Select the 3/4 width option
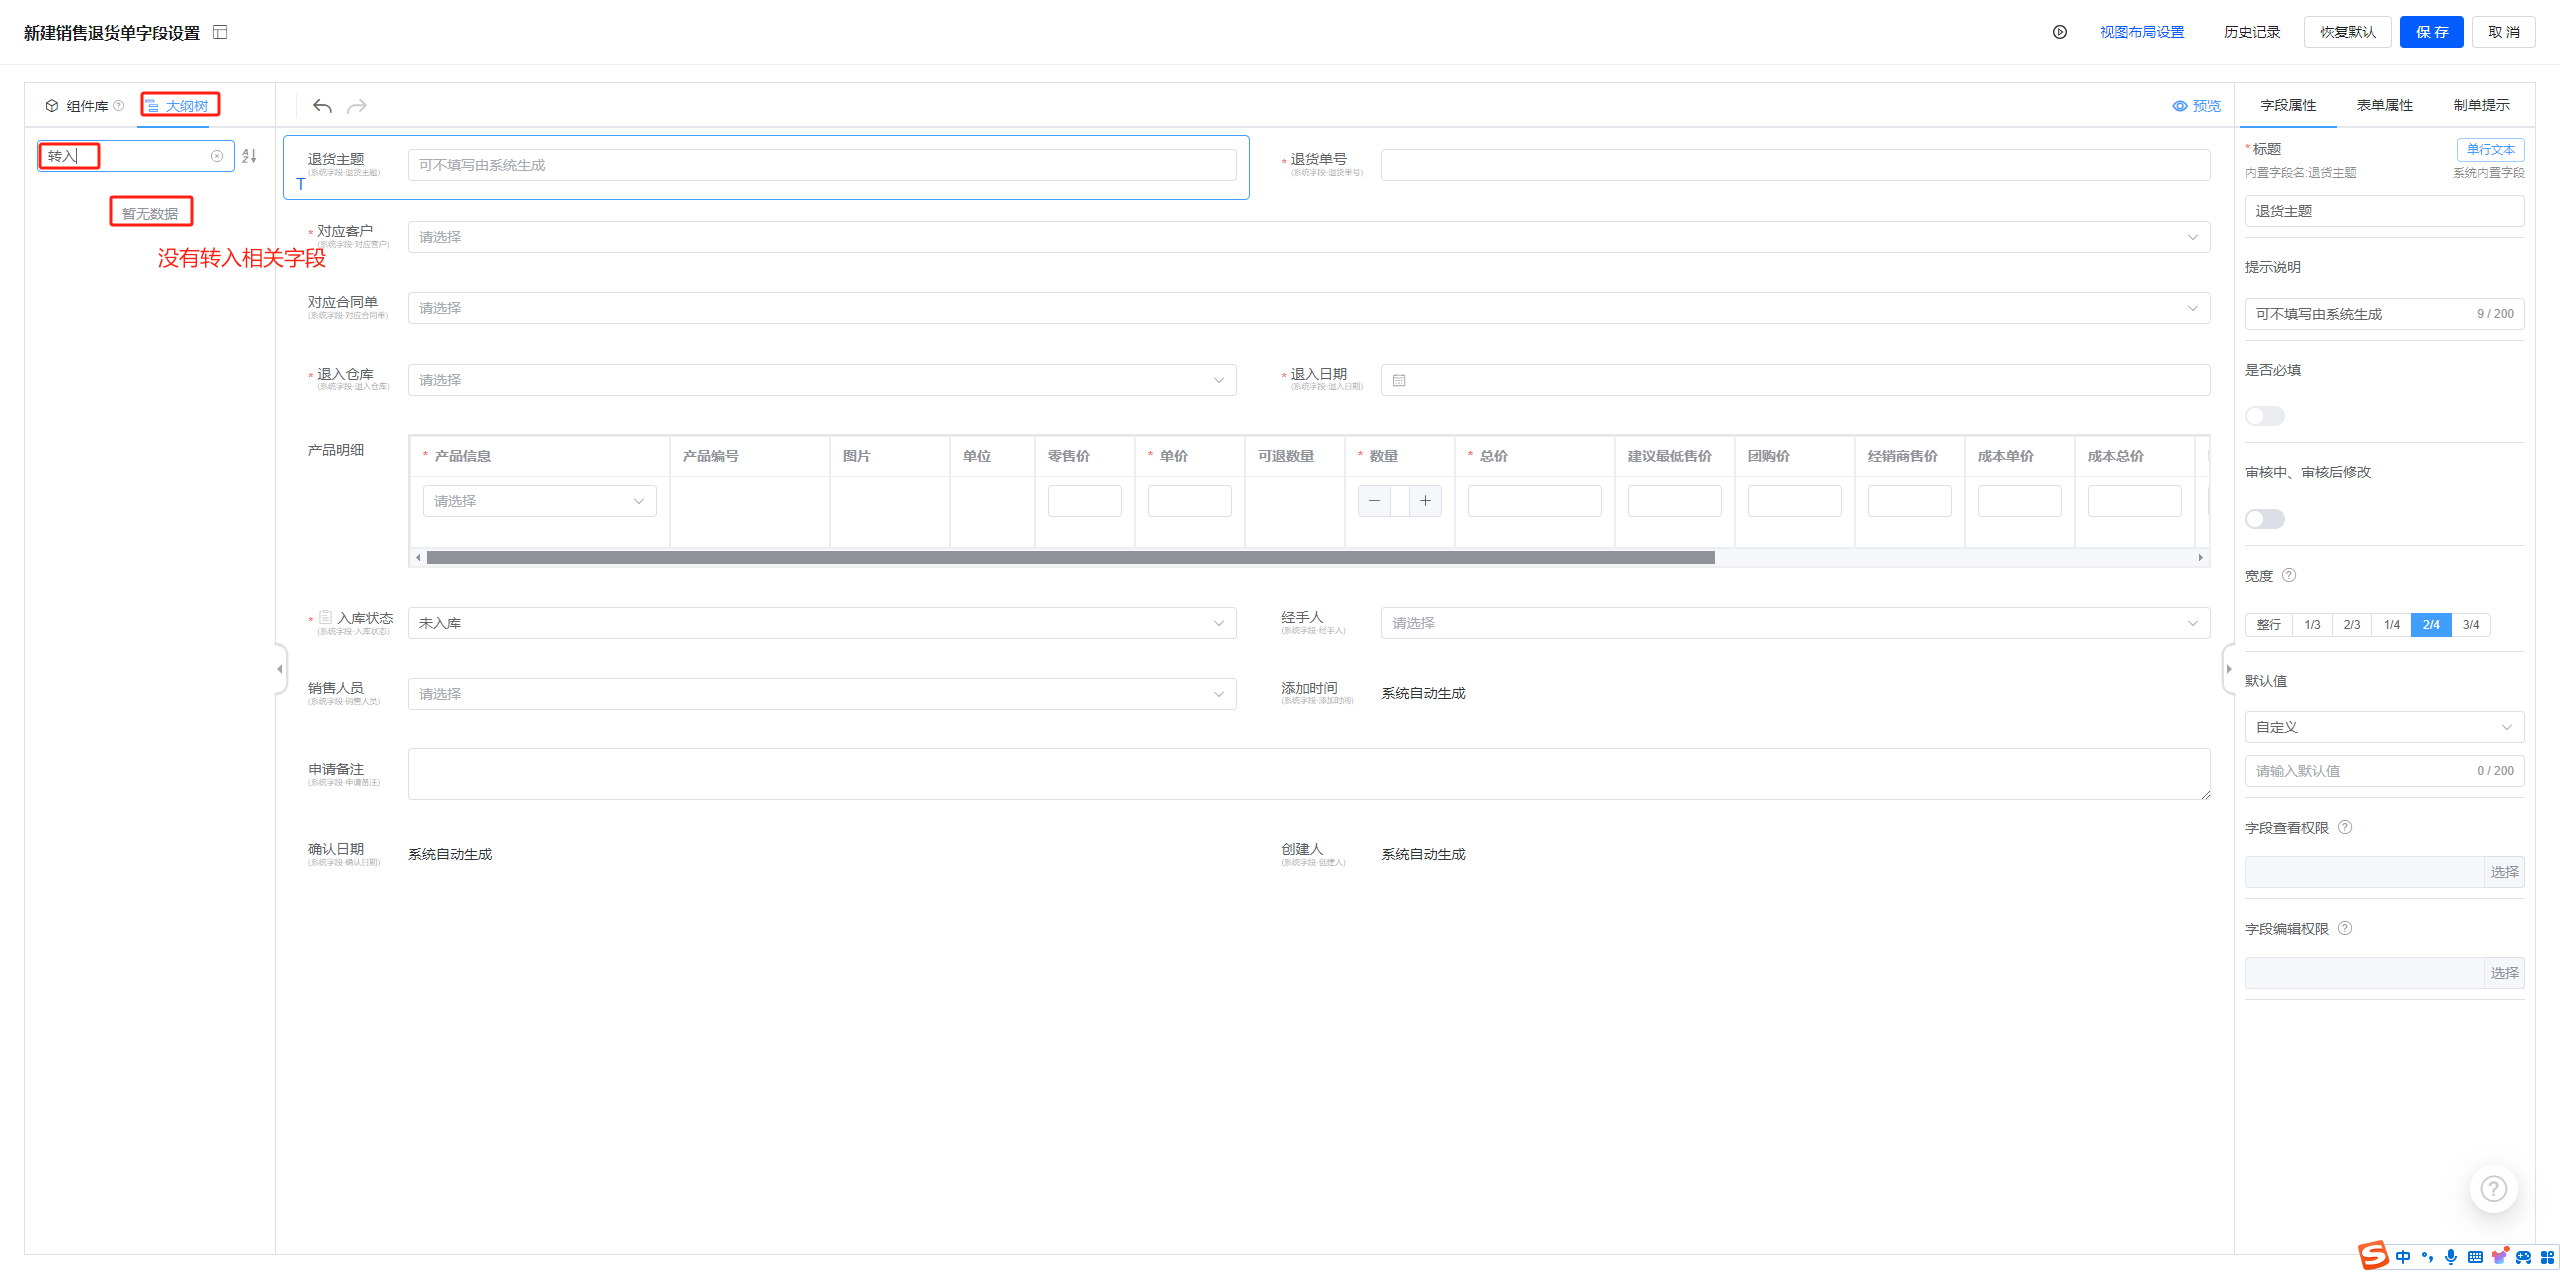This screenshot has height=1279, width=2560. [x=2470, y=625]
